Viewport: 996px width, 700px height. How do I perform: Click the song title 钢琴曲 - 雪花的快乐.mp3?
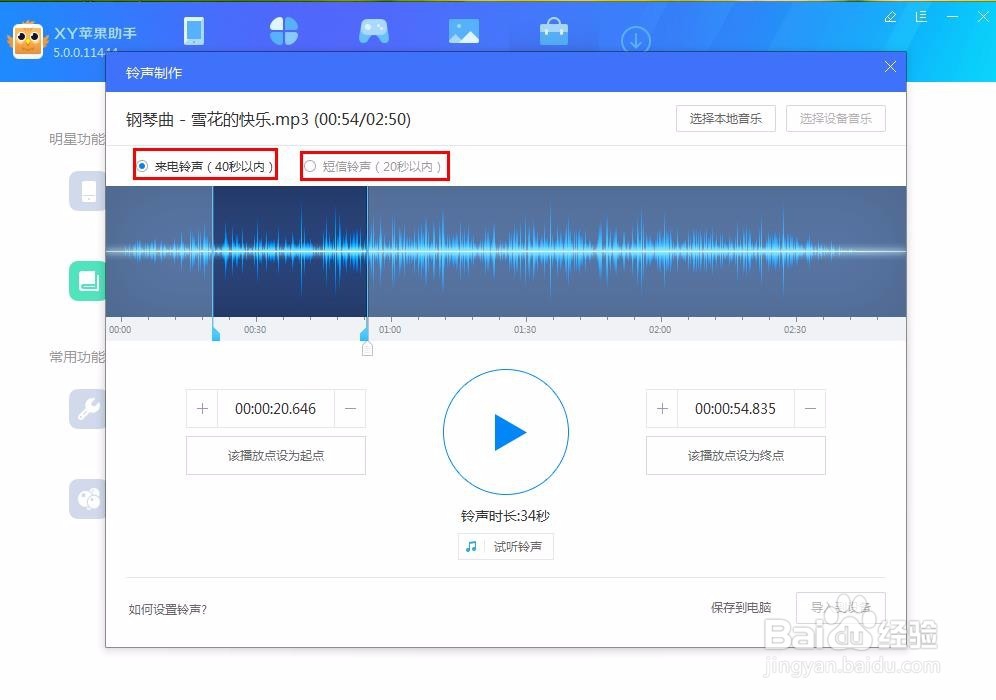(x=217, y=119)
